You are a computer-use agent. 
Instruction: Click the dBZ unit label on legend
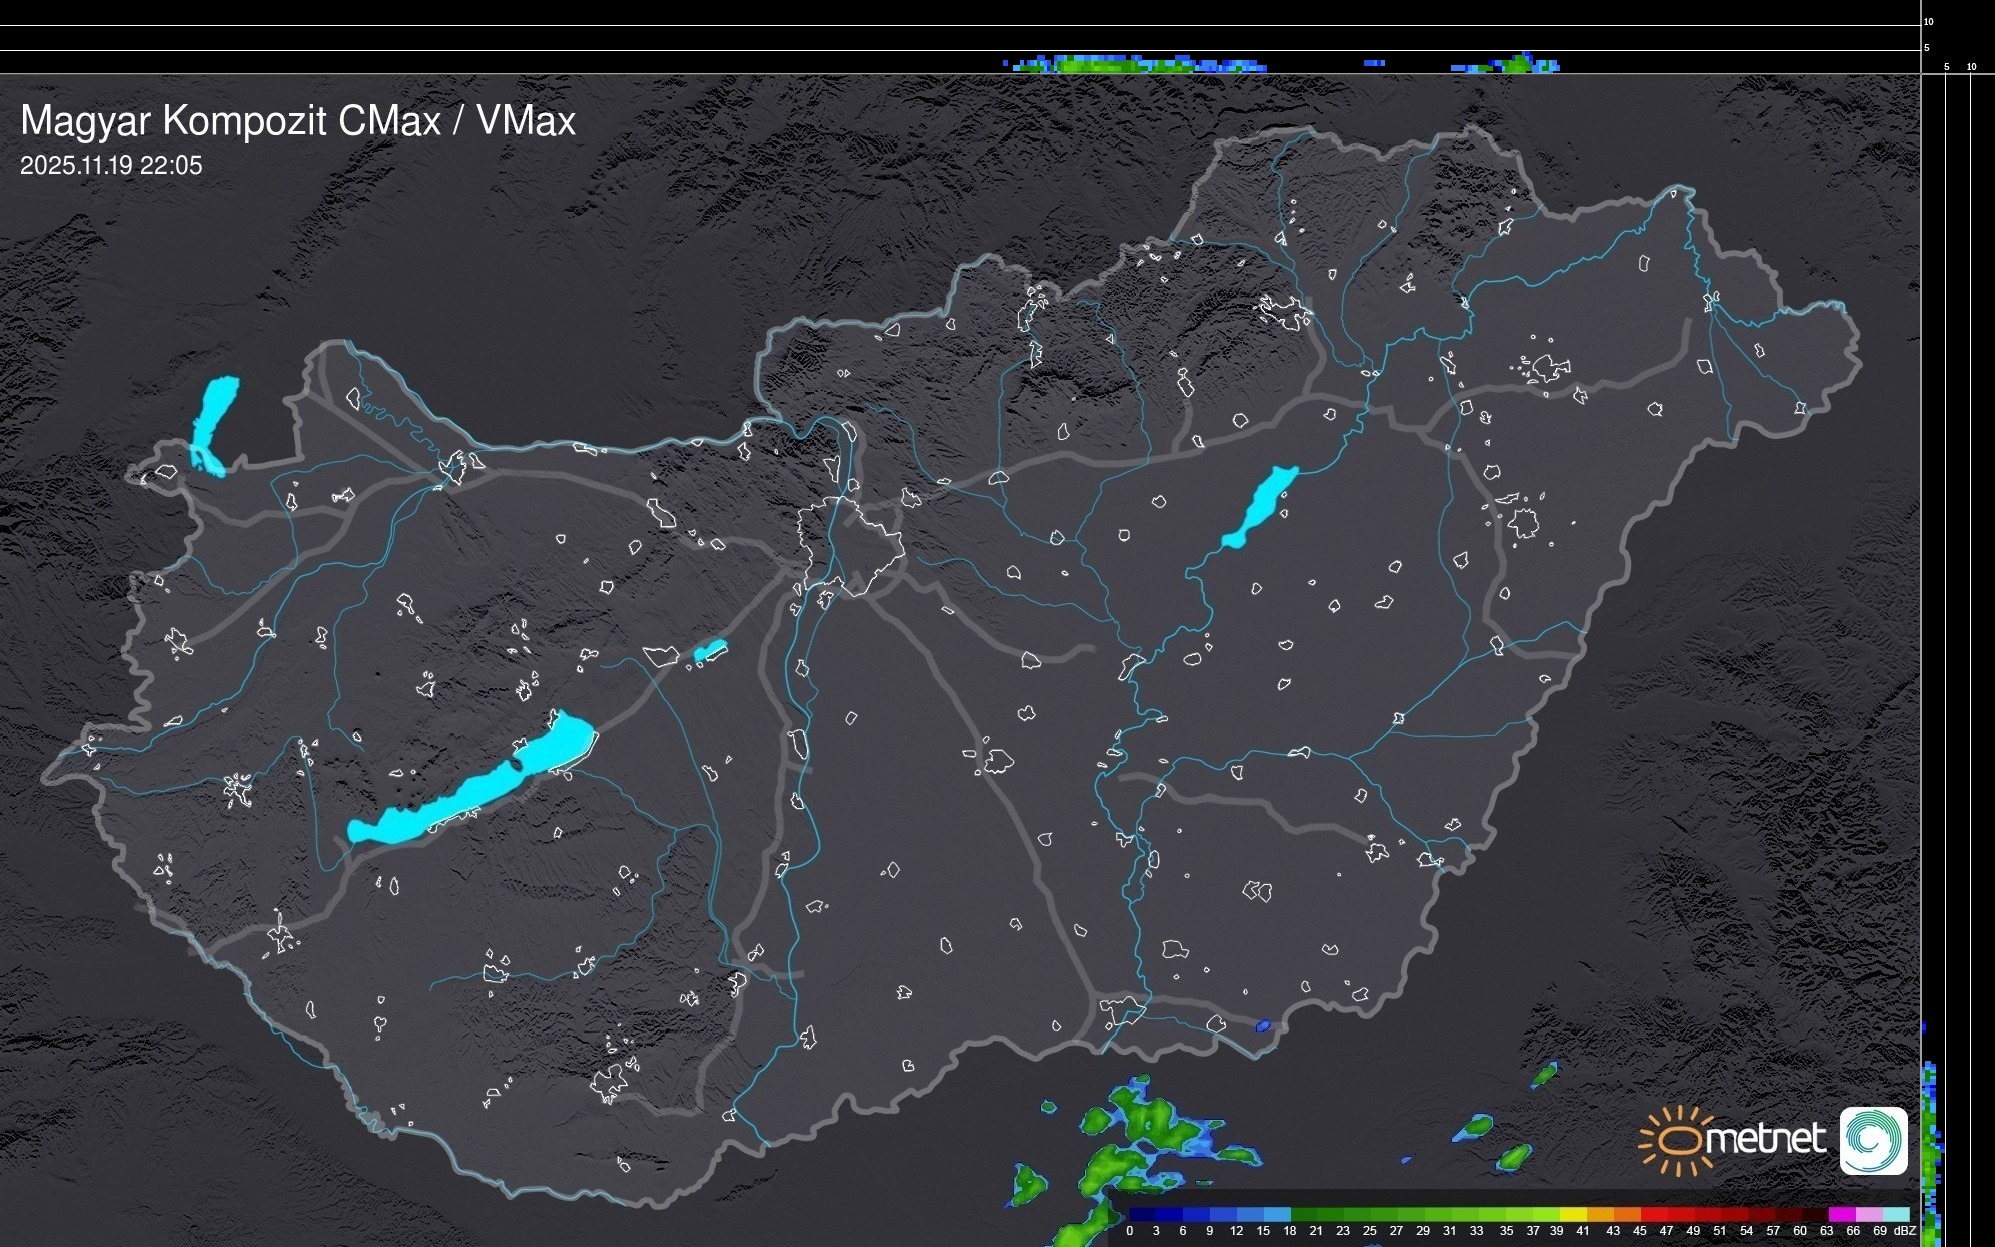coord(1905,1231)
